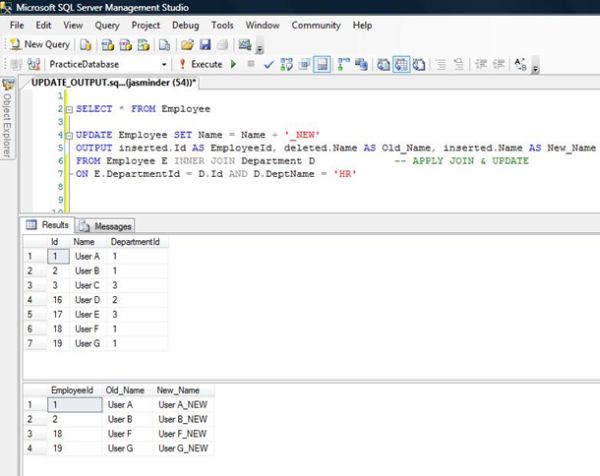Toggle Include Actual Execution Plan
This screenshot has width=600, height=476.
tap(343, 64)
